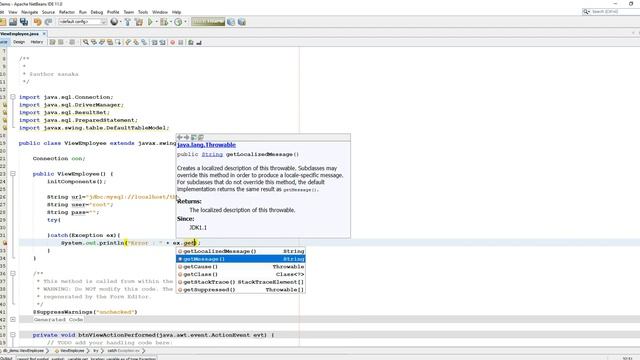Open dropdown arrow next to Run icon
640x360 pixels.
tap(157, 22)
